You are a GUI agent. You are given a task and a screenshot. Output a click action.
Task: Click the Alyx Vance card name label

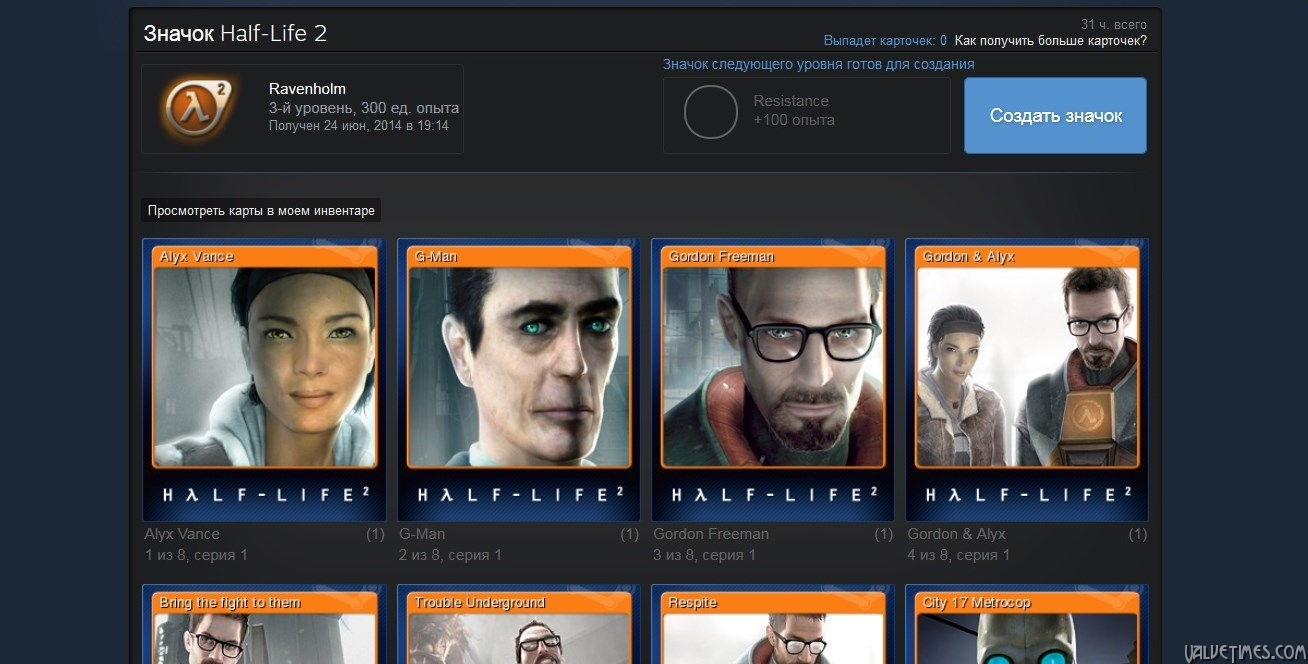tap(182, 534)
